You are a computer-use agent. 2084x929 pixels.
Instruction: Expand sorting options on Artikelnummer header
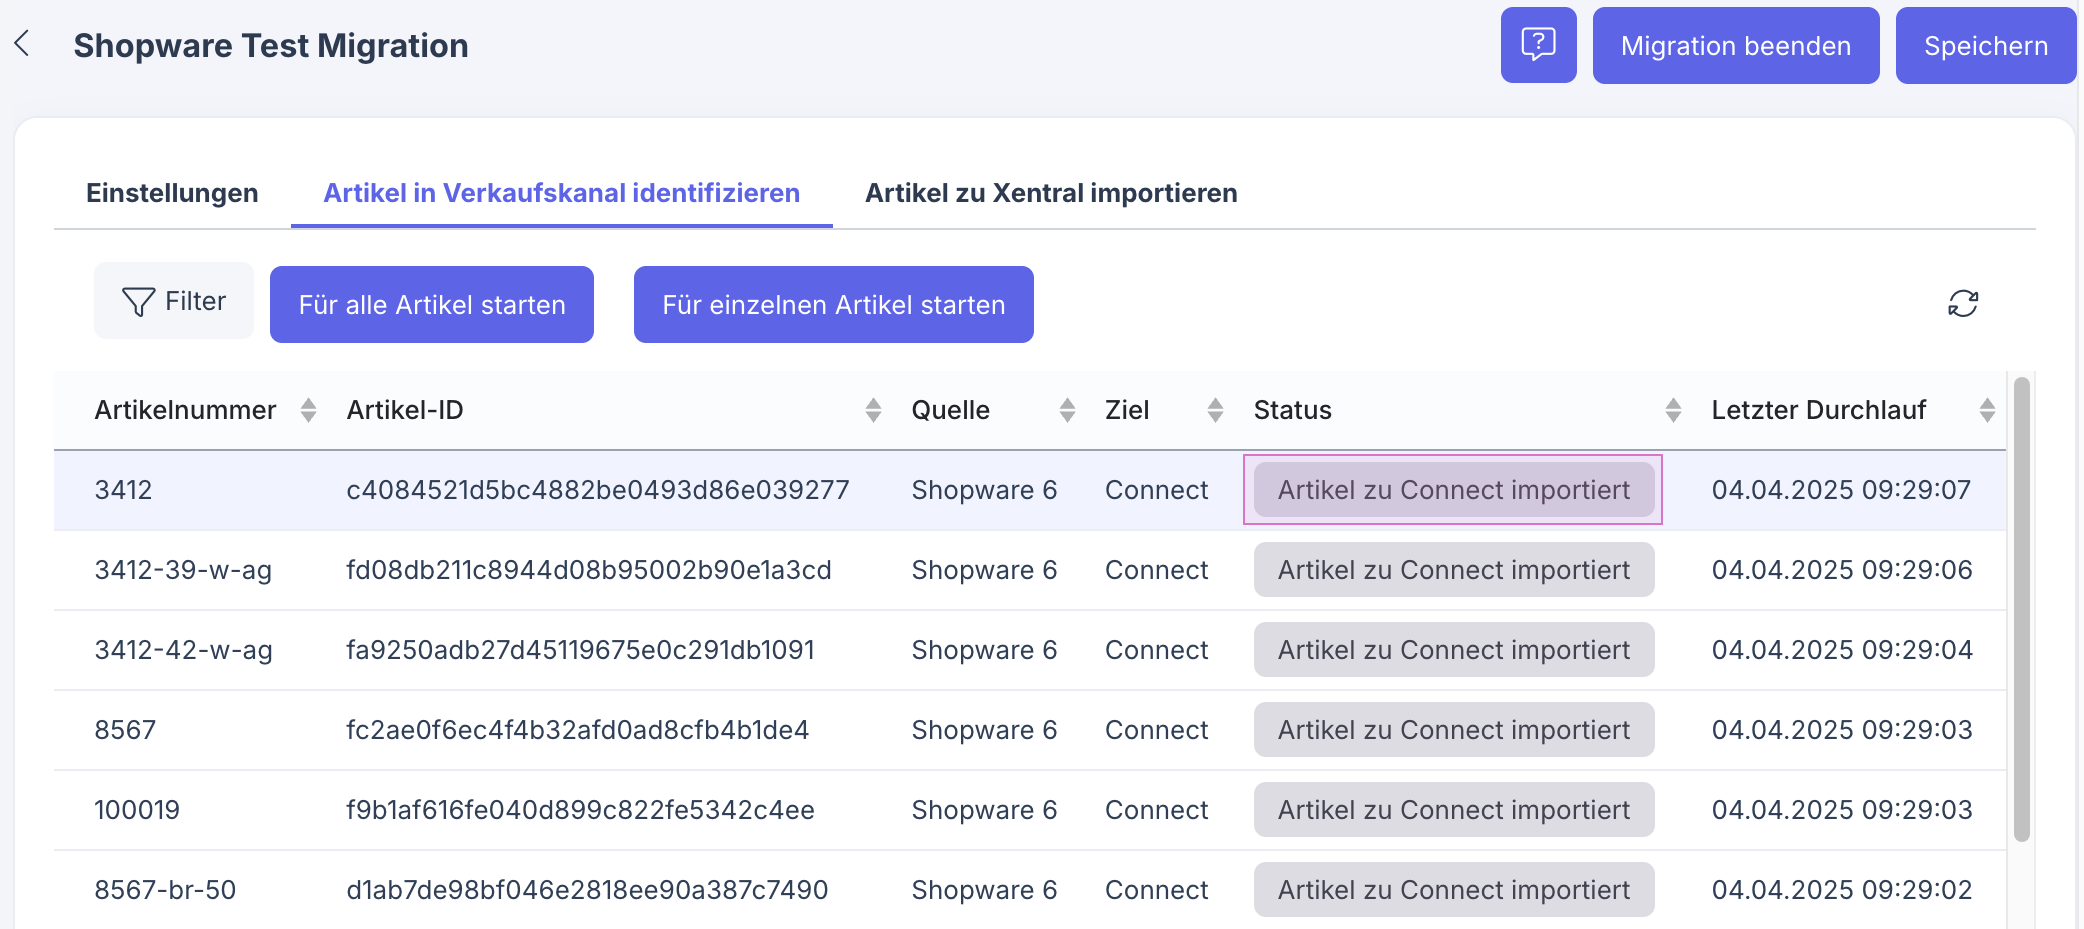pyautogui.click(x=308, y=409)
